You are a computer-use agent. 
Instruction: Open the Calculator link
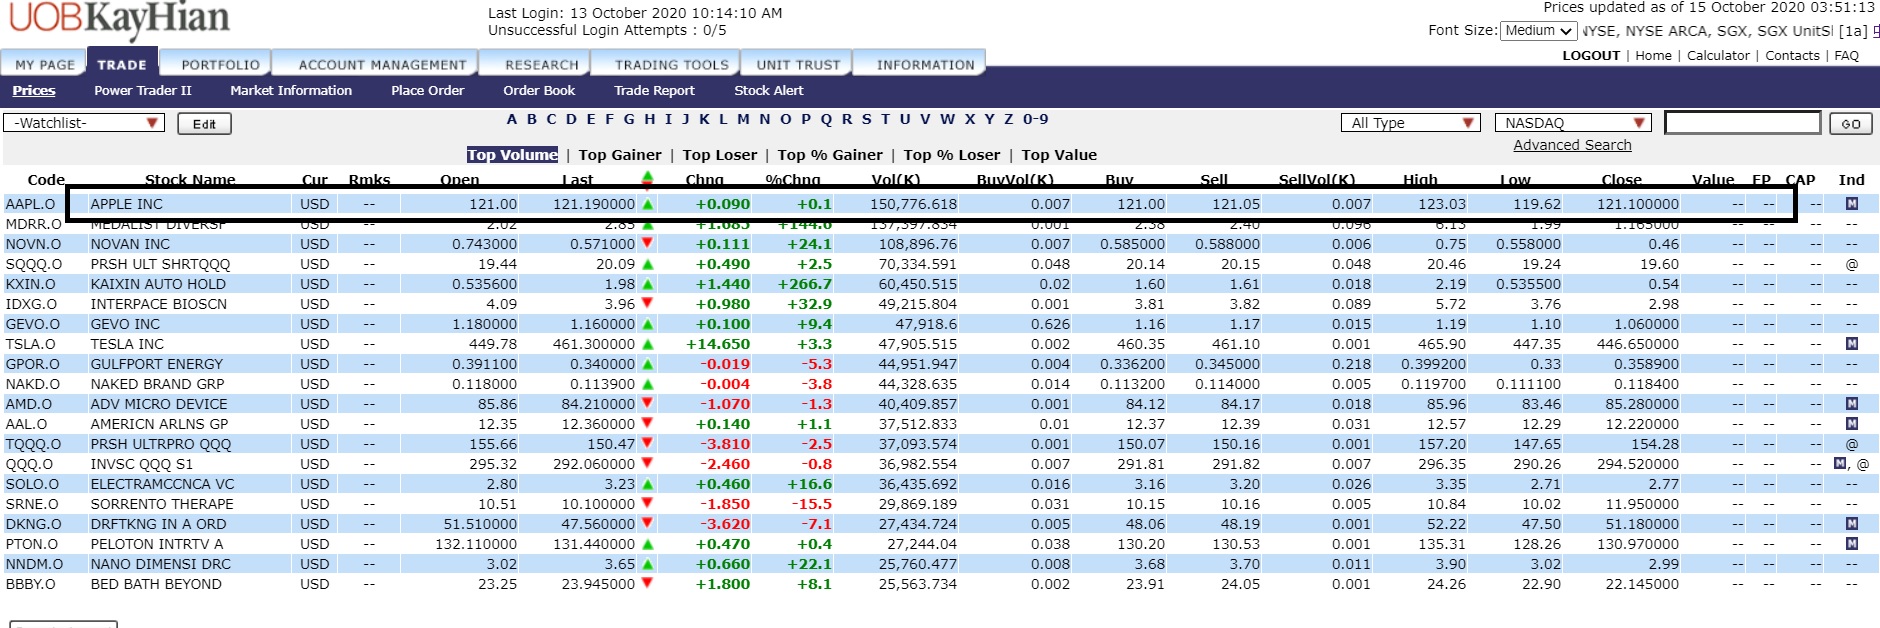(x=1718, y=56)
